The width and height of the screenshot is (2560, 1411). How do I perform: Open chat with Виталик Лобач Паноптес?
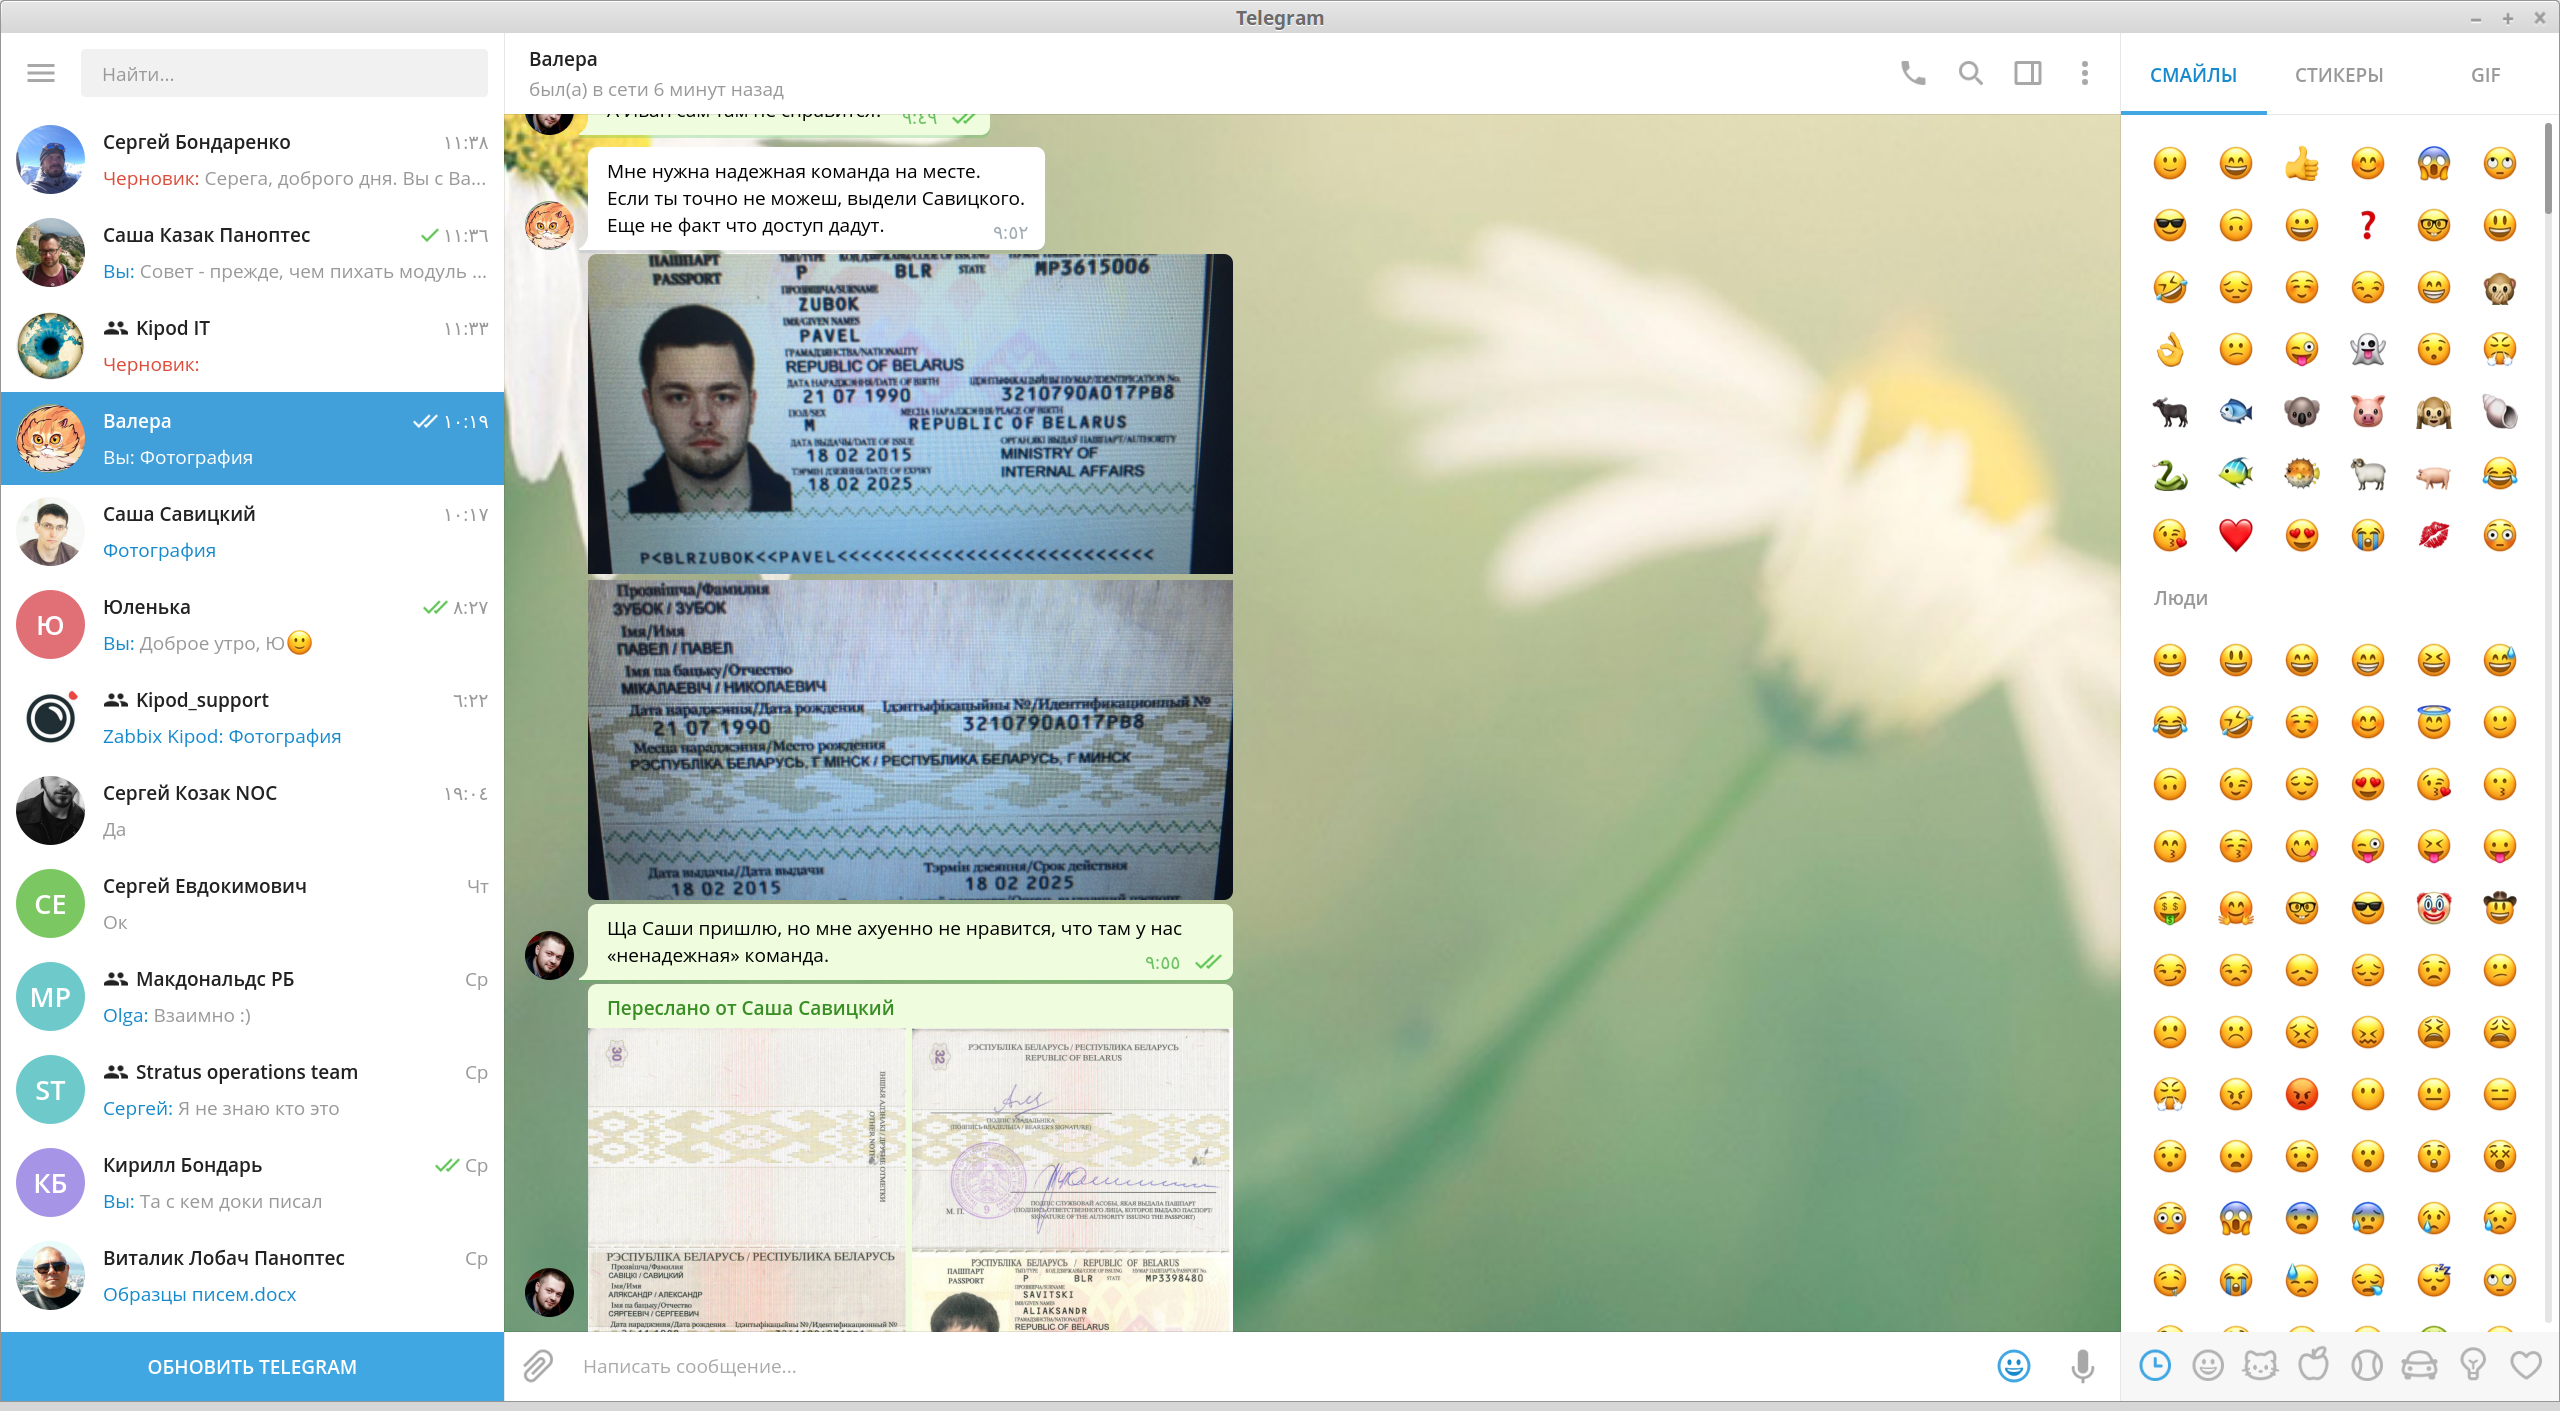click(252, 1276)
